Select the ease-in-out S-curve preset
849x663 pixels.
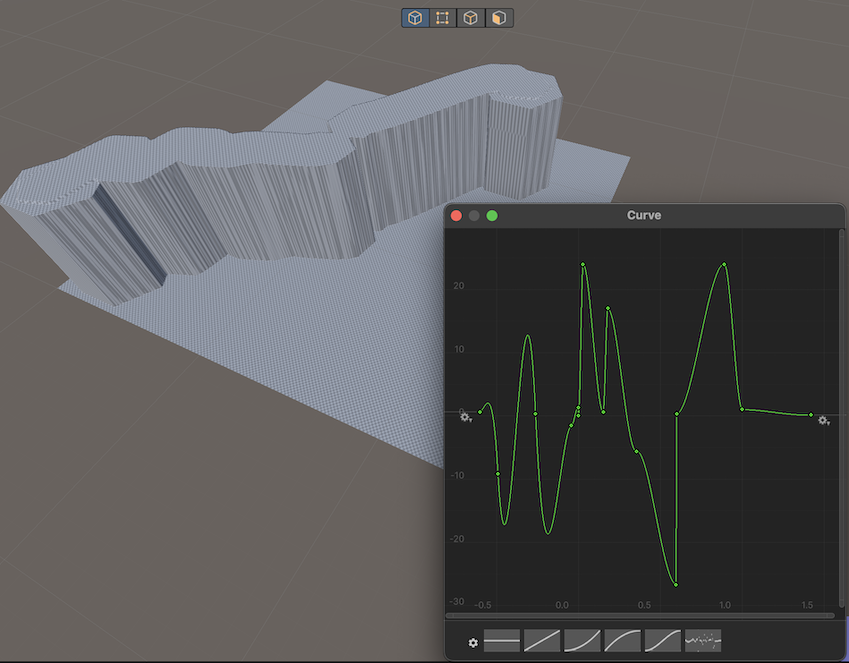coord(662,641)
